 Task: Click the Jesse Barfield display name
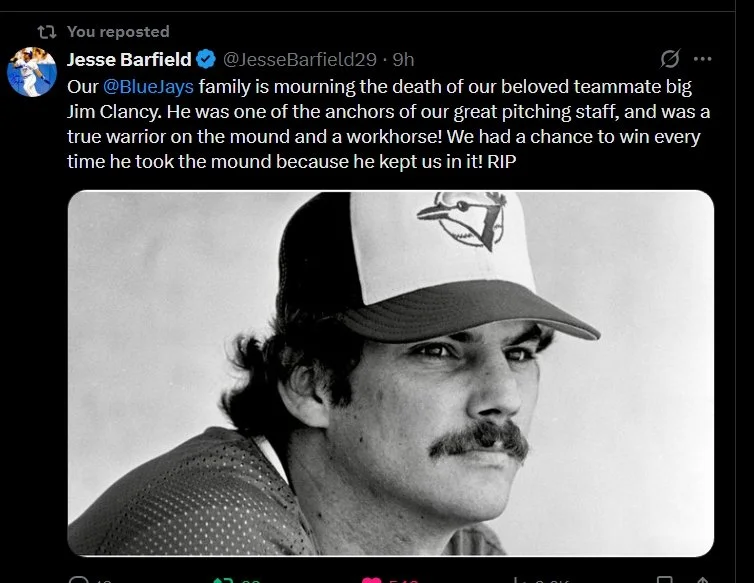coord(128,58)
